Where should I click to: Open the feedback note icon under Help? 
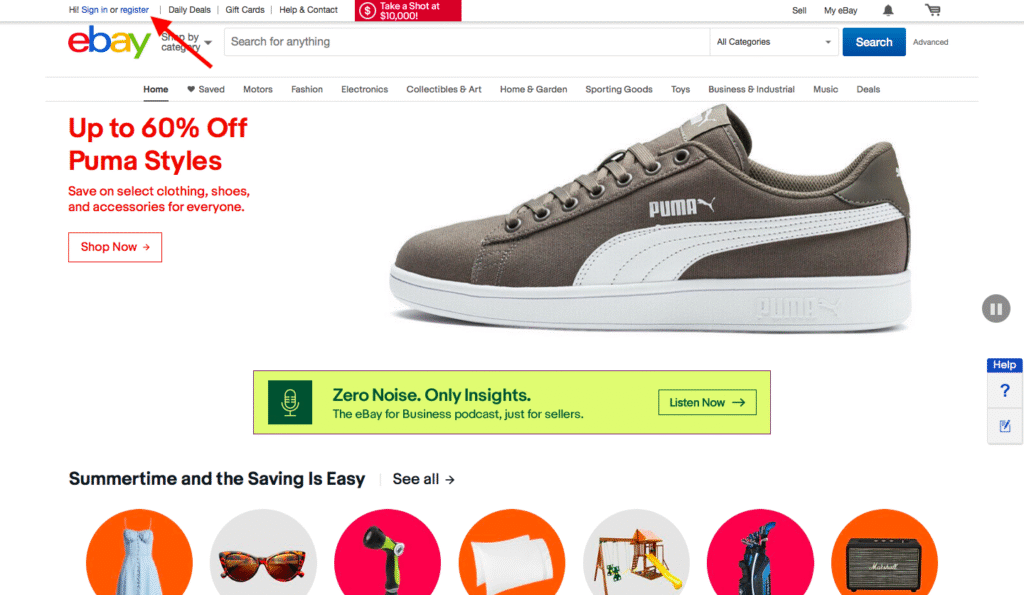1004,426
